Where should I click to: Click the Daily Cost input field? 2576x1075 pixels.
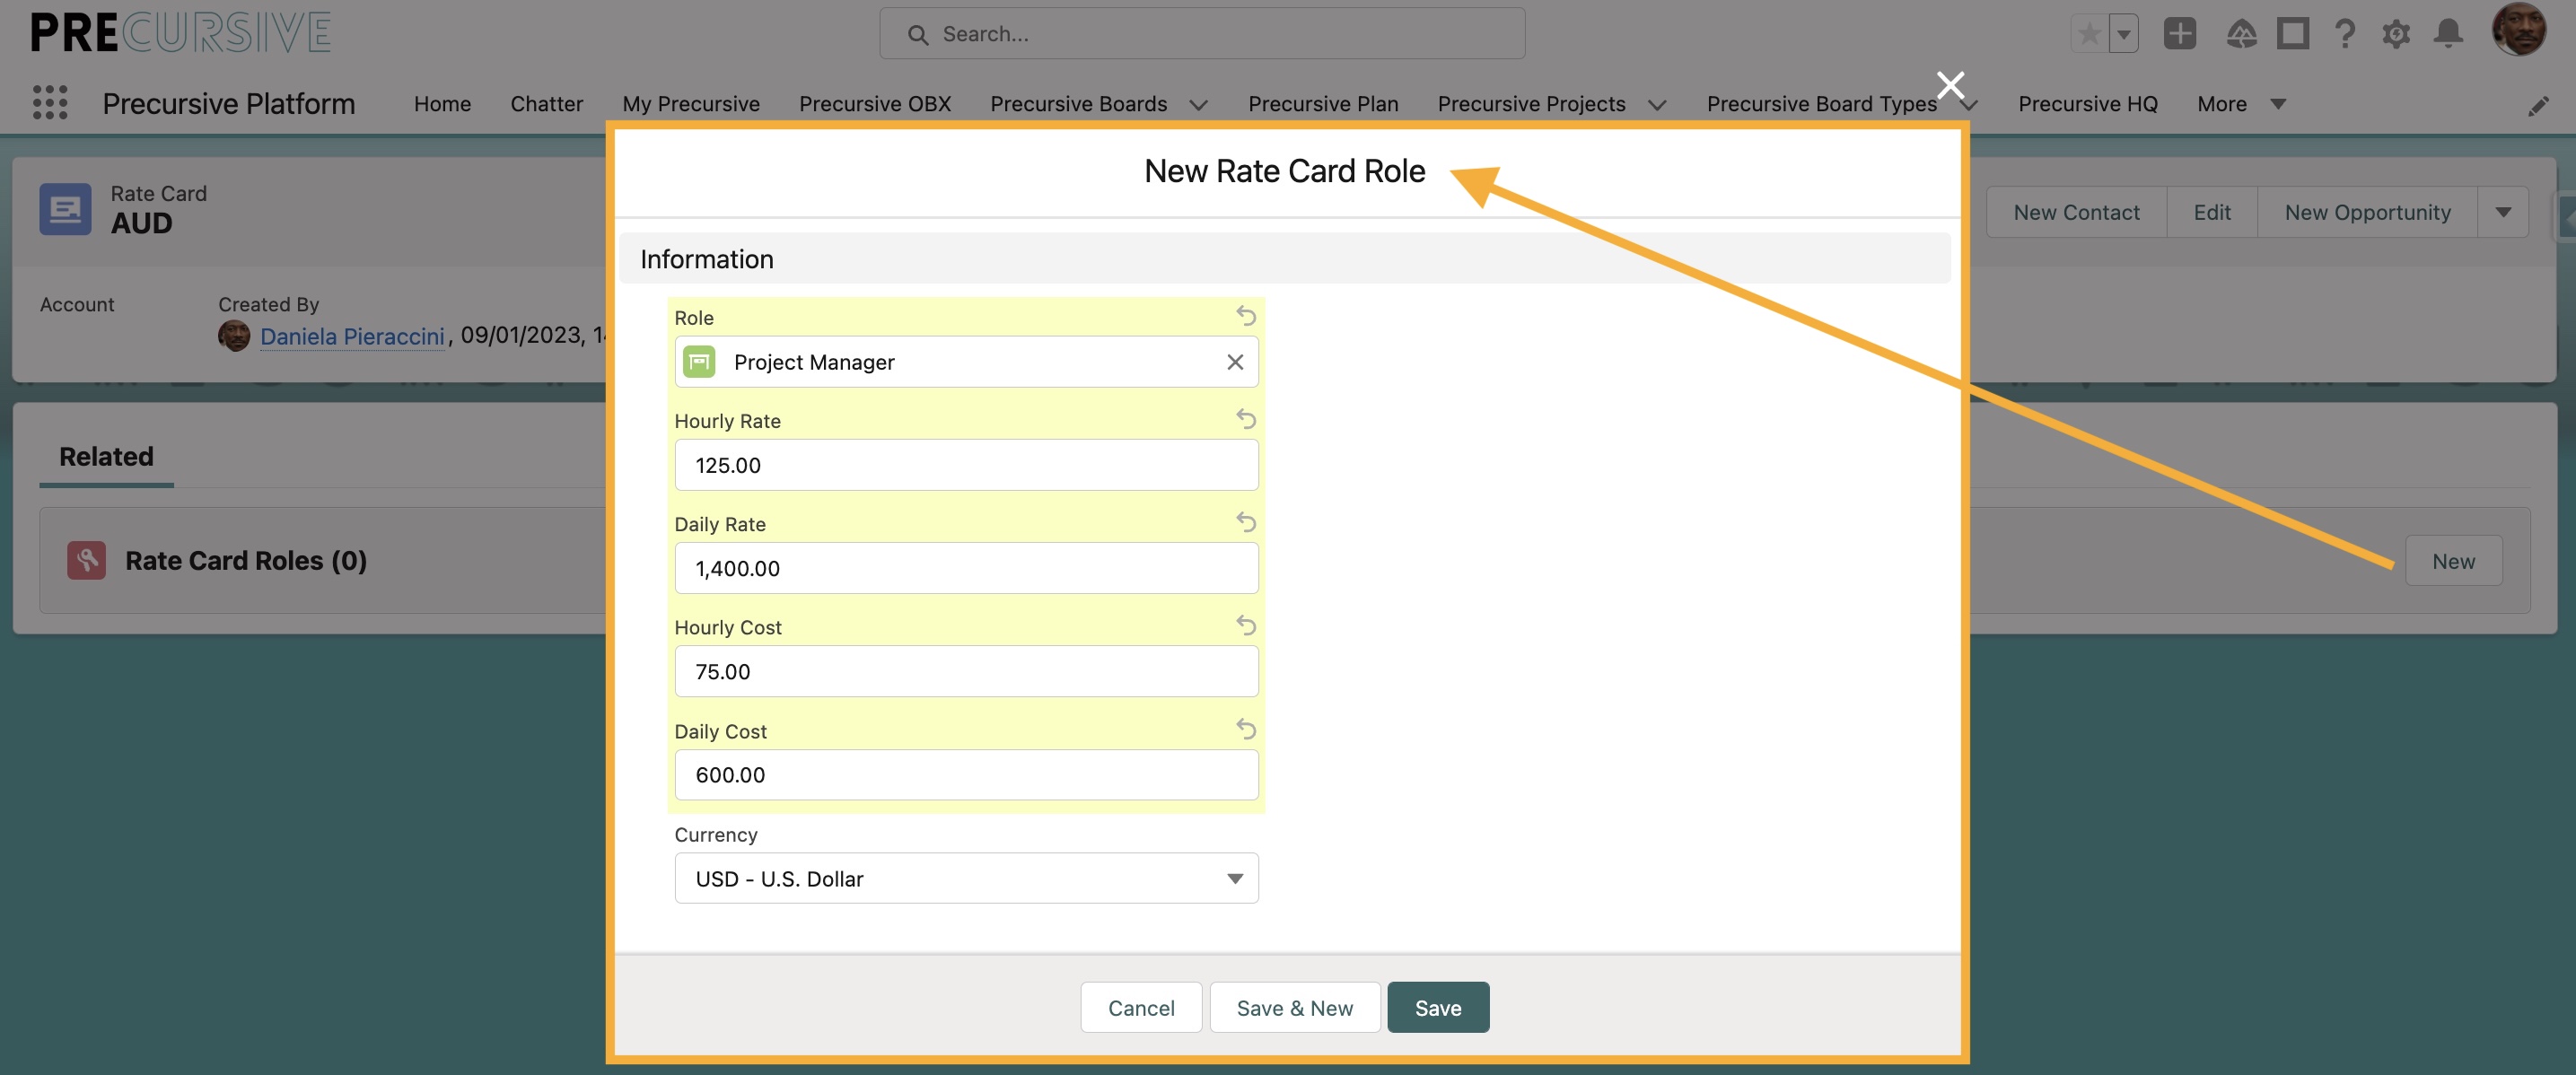(966, 775)
